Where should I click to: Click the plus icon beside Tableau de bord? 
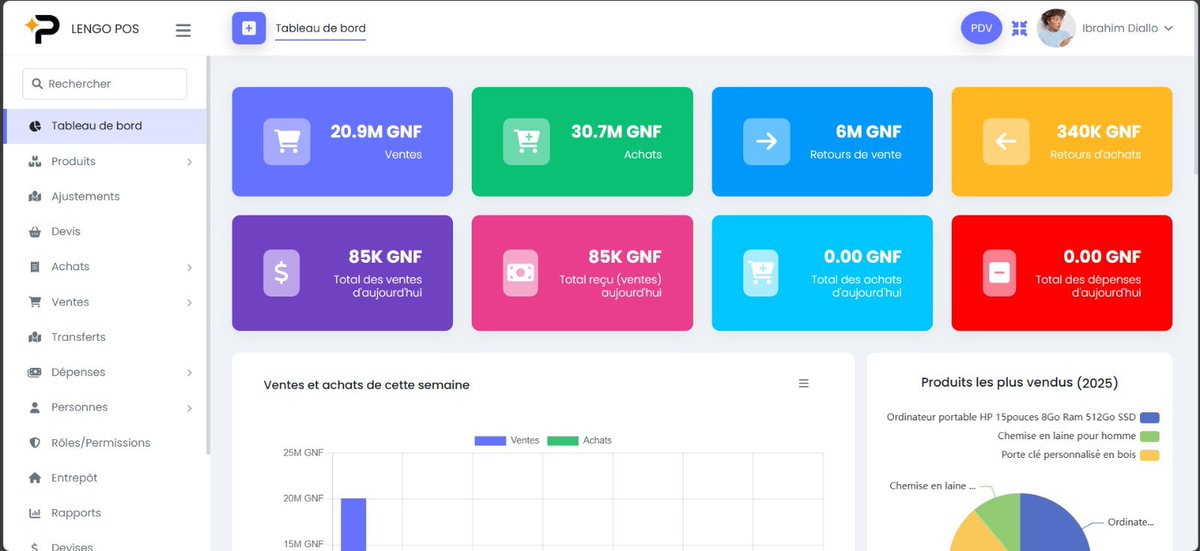pos(249,28)
